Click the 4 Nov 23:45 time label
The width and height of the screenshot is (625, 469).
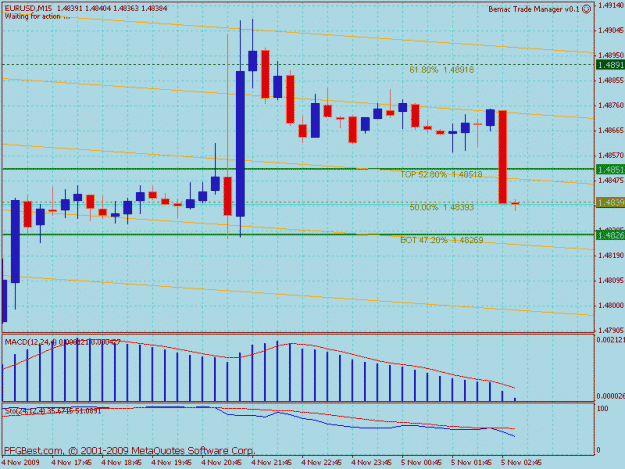point(371,463)
